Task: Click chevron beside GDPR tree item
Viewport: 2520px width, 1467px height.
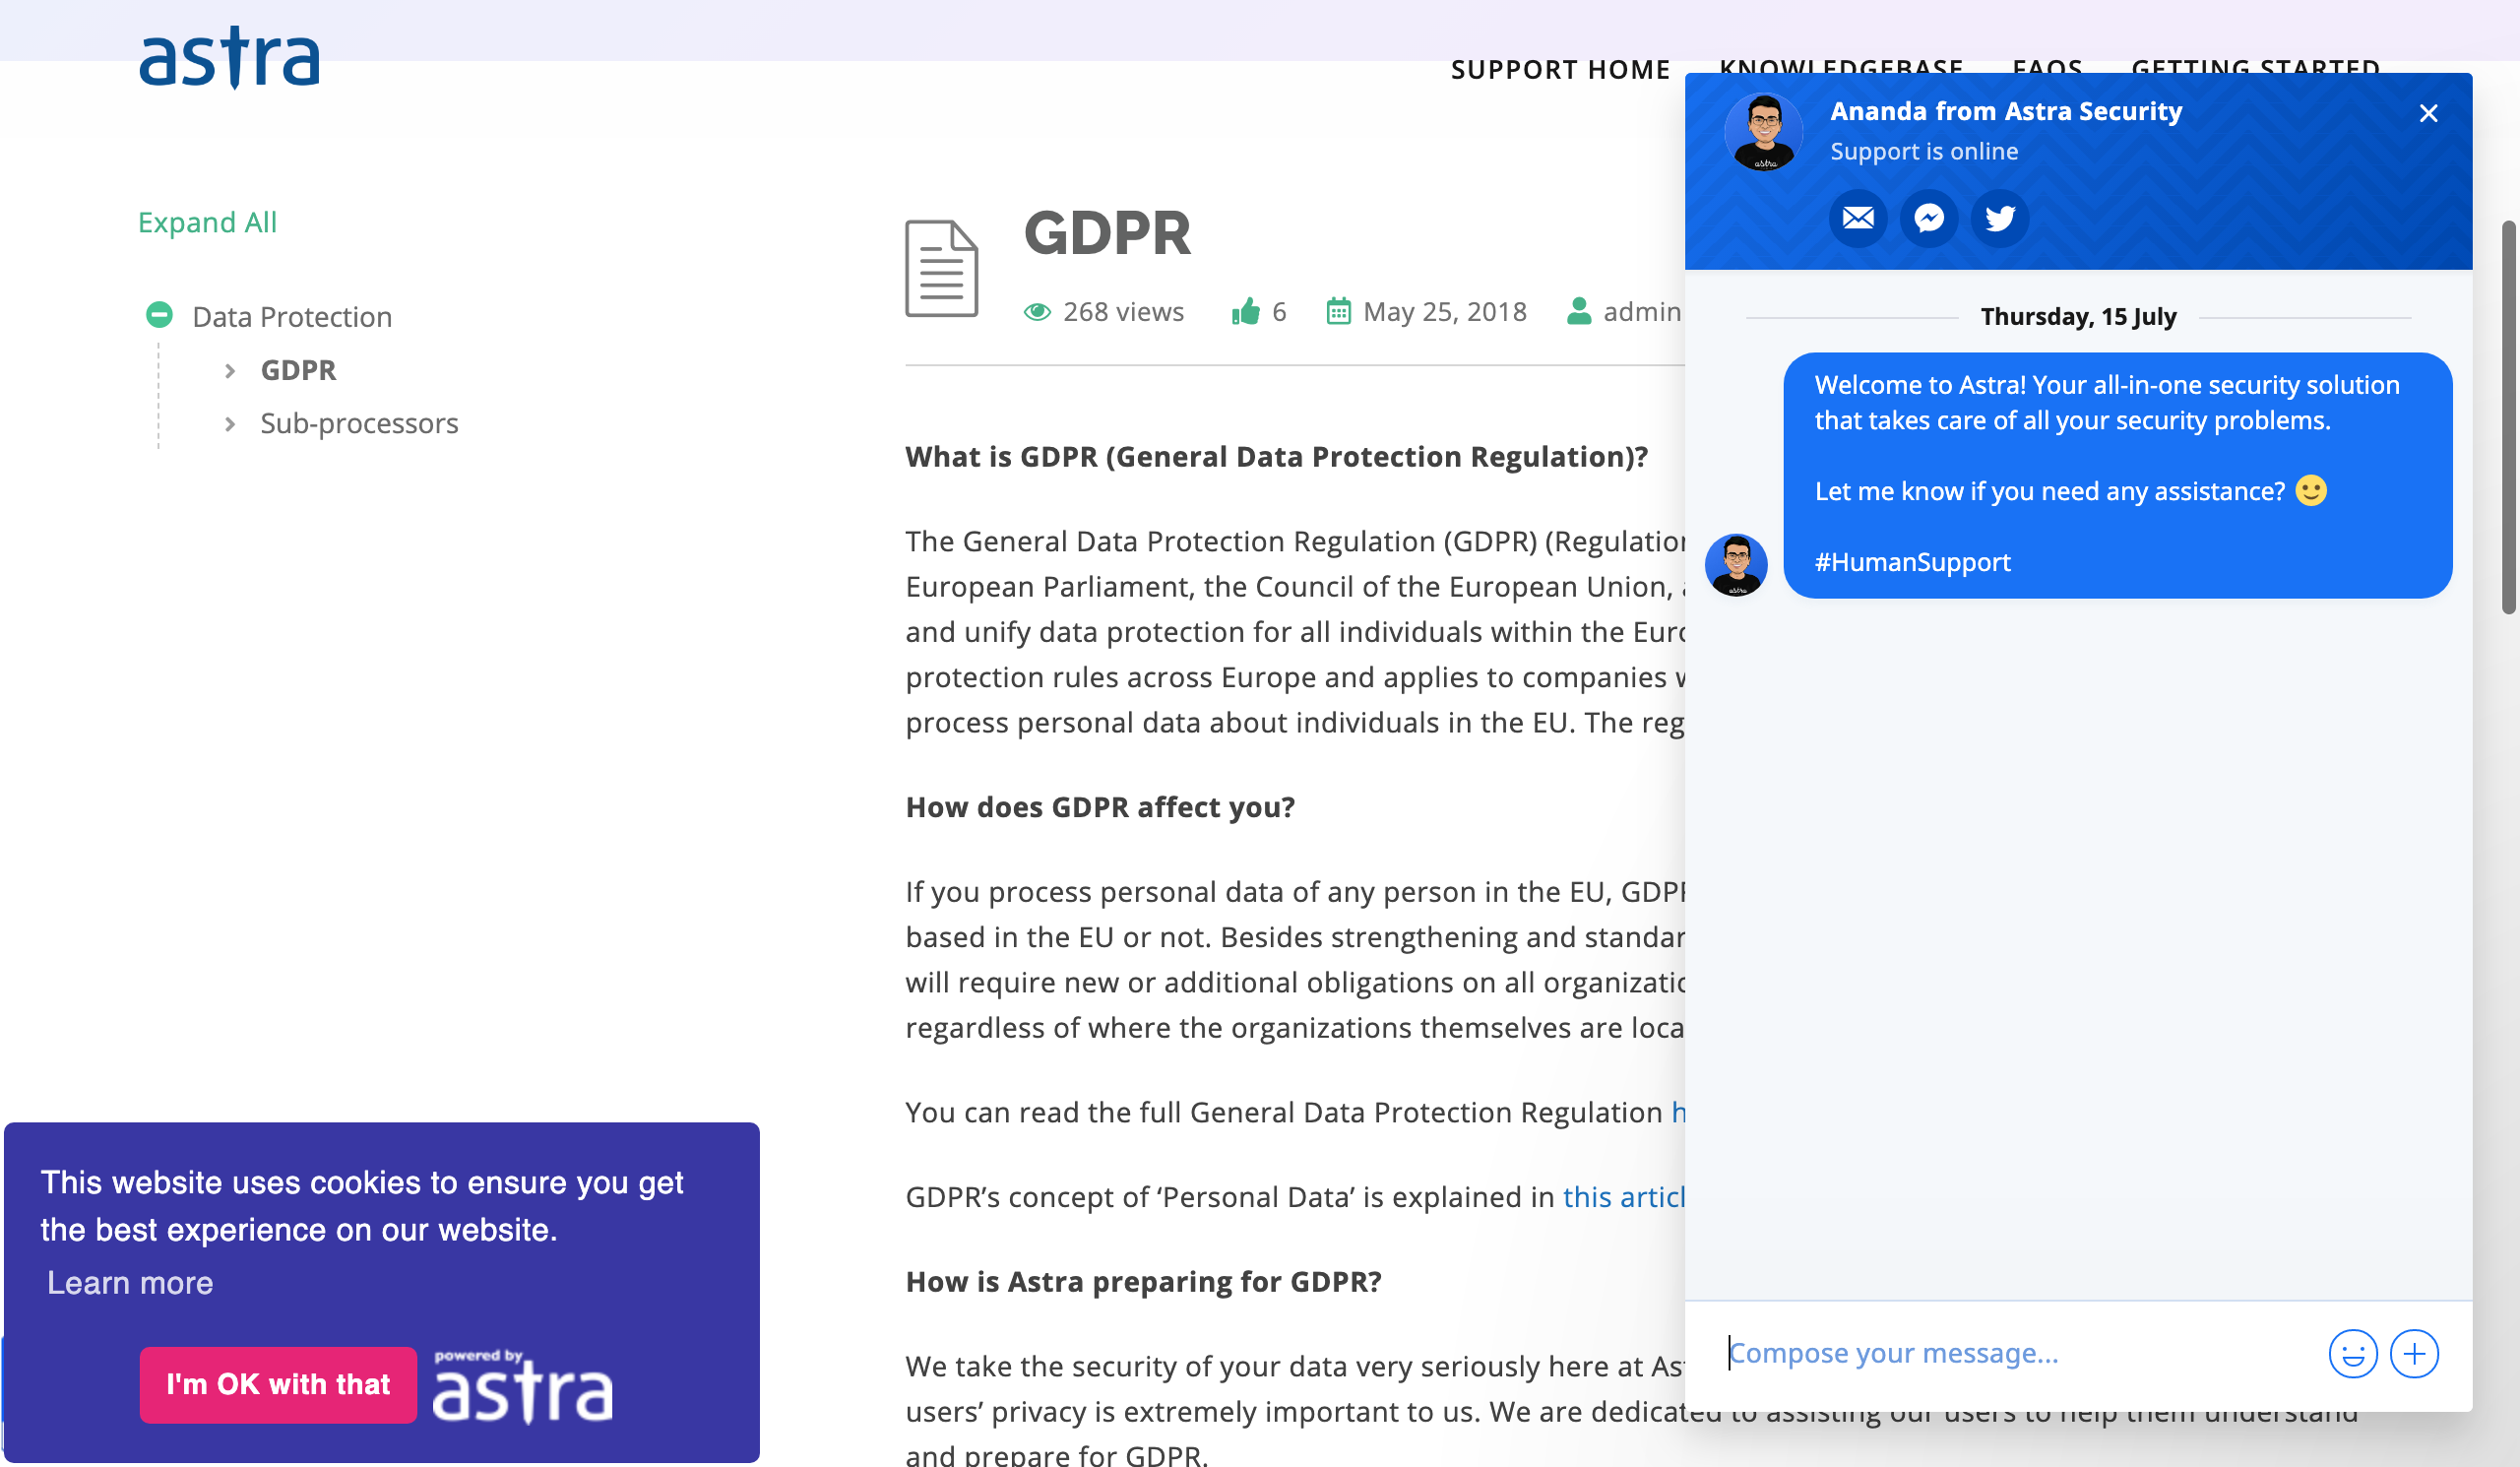Action: pos(230,371)
